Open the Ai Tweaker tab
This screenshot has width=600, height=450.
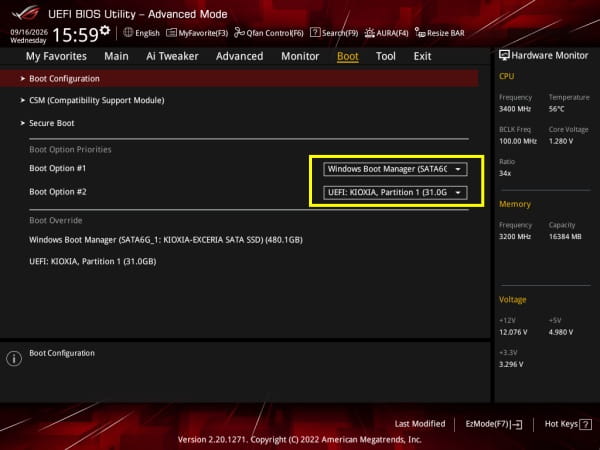172,56
